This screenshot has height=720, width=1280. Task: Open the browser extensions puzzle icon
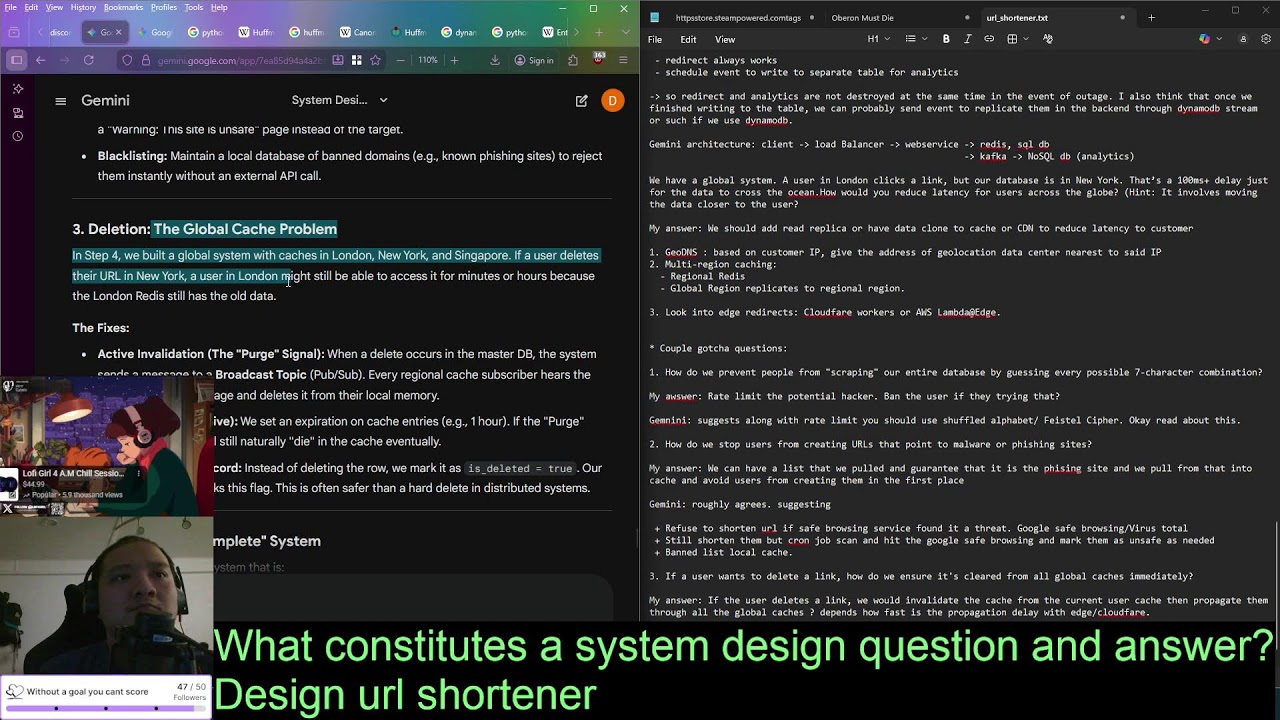573,60
